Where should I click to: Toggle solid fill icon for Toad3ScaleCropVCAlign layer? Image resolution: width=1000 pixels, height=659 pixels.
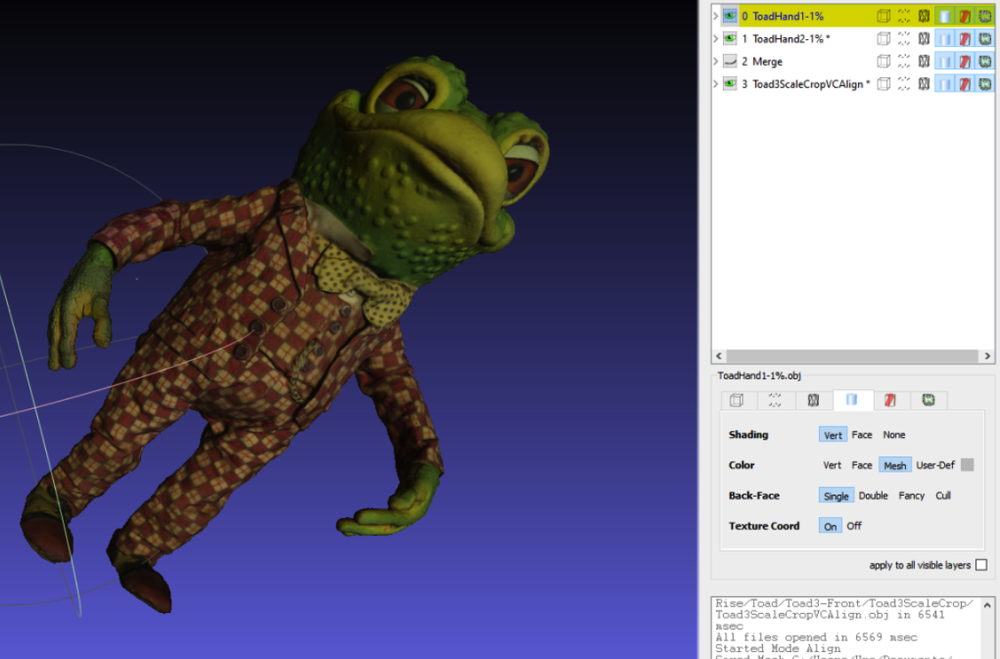coord(945,84)
